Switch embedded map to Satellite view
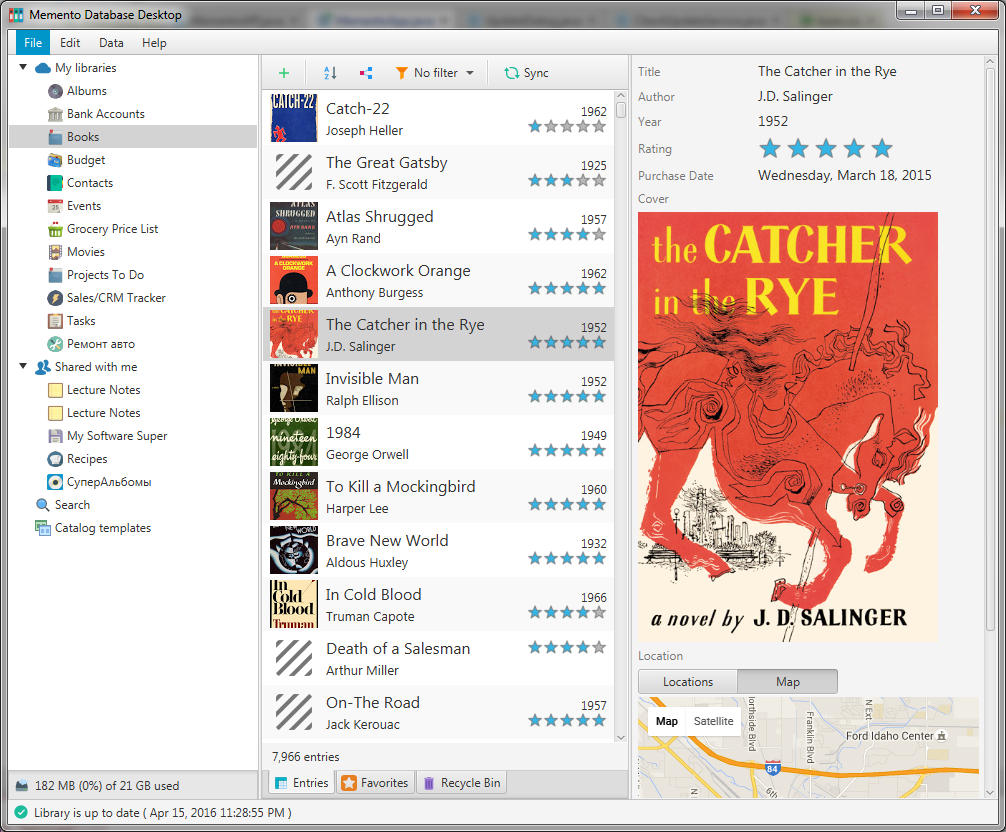The image size is (1006, 832). 713,721
